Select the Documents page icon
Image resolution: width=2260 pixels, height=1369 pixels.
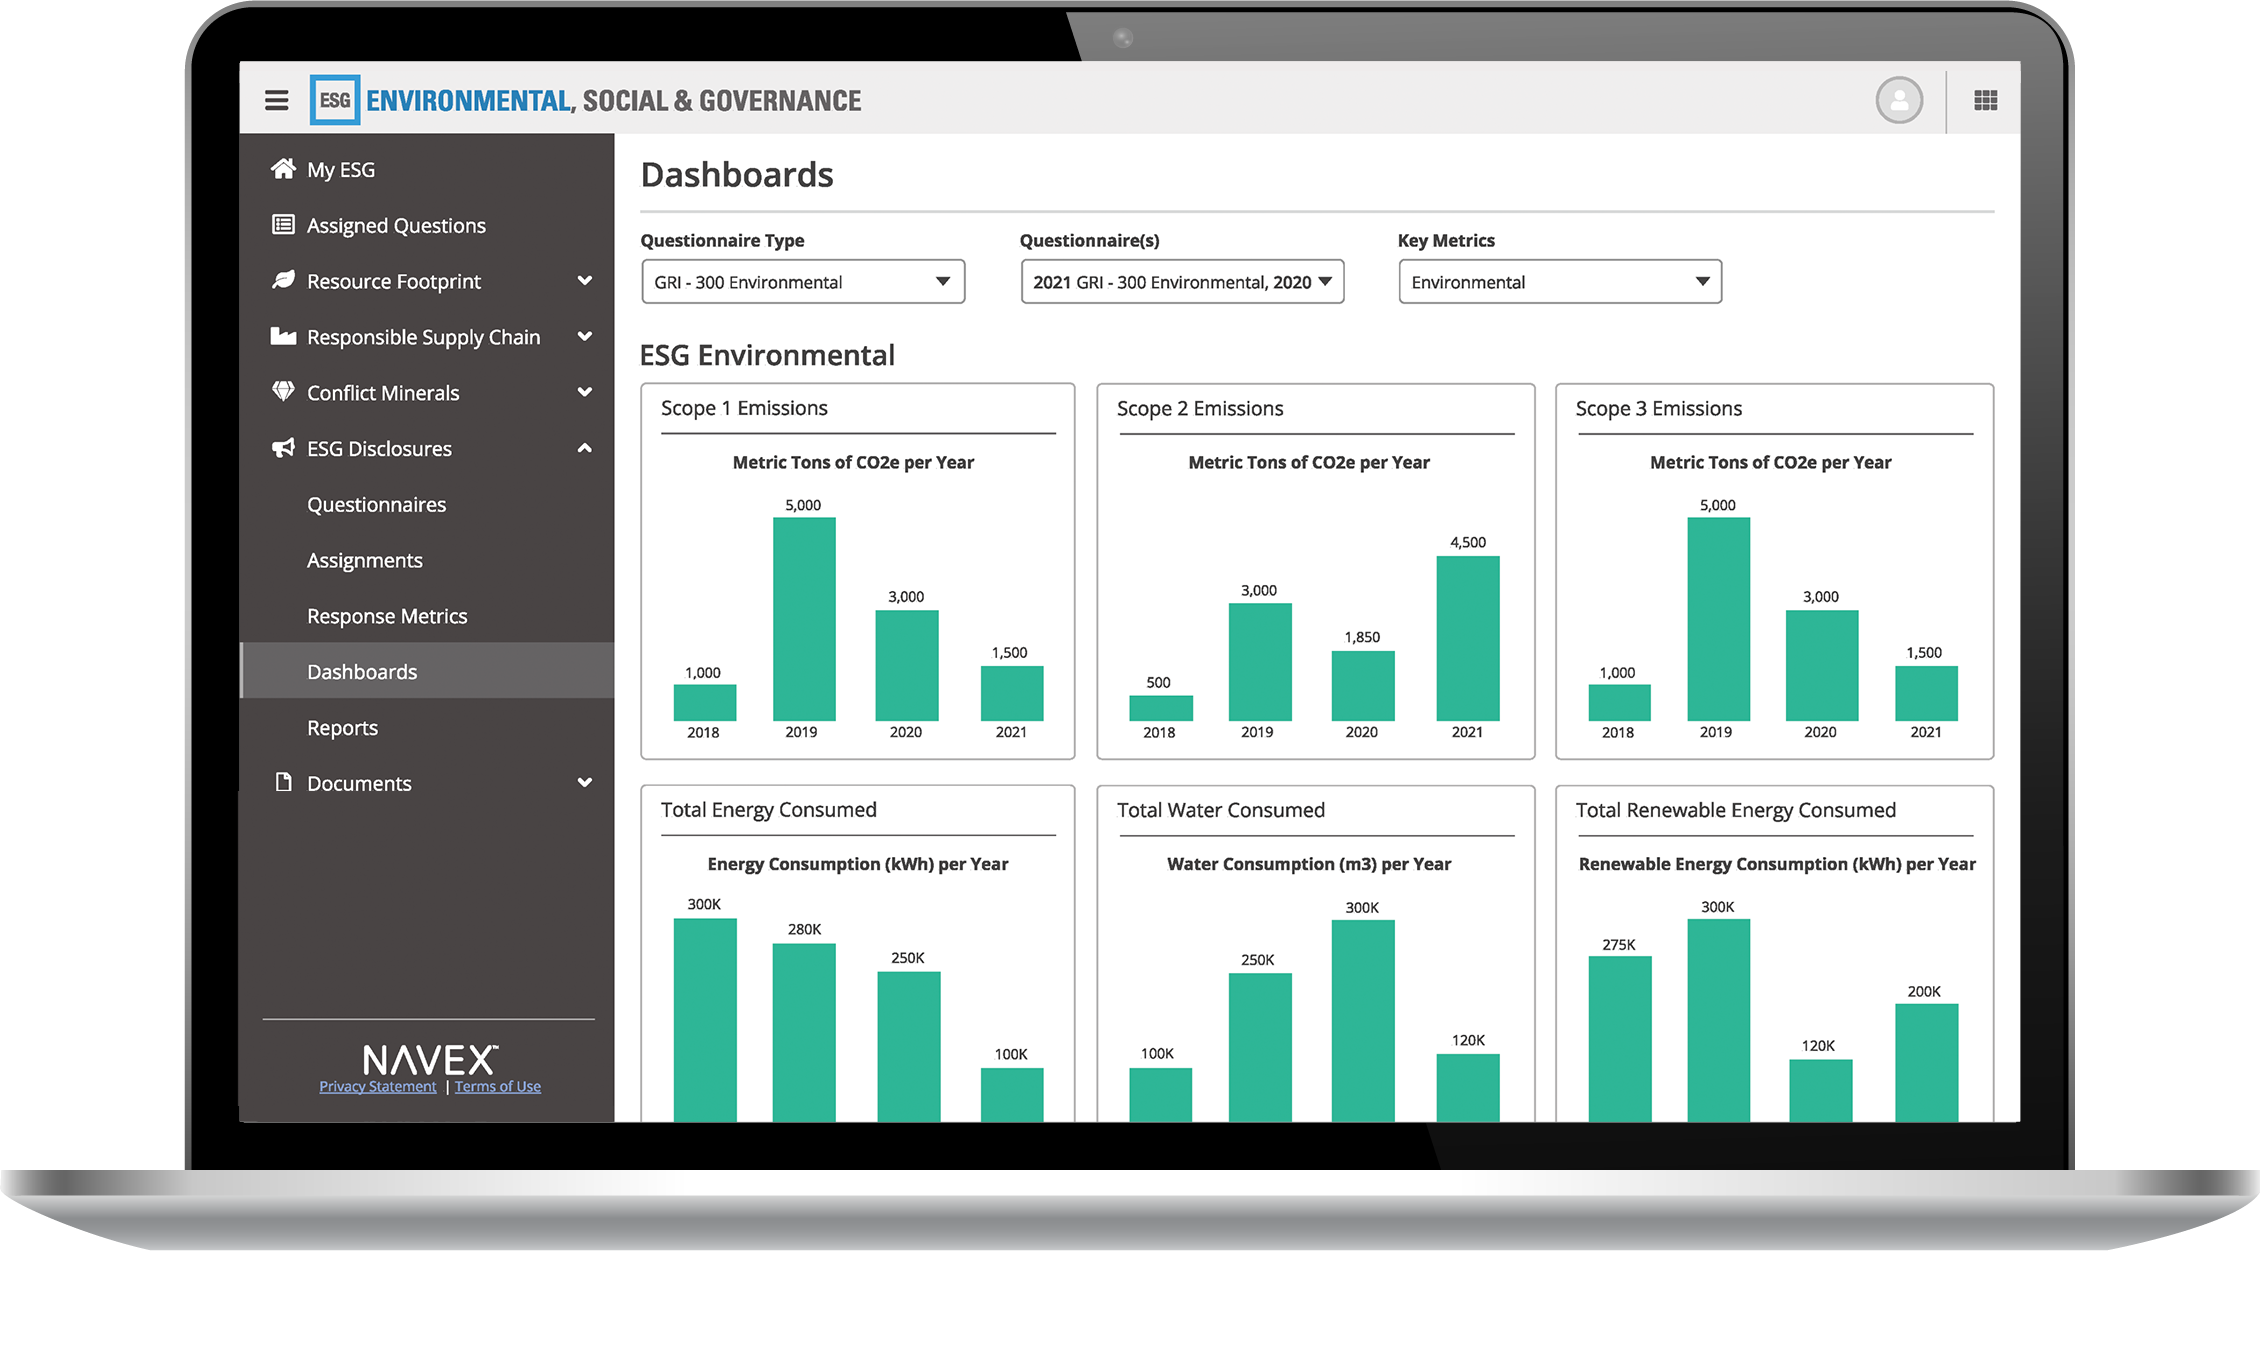283,782
